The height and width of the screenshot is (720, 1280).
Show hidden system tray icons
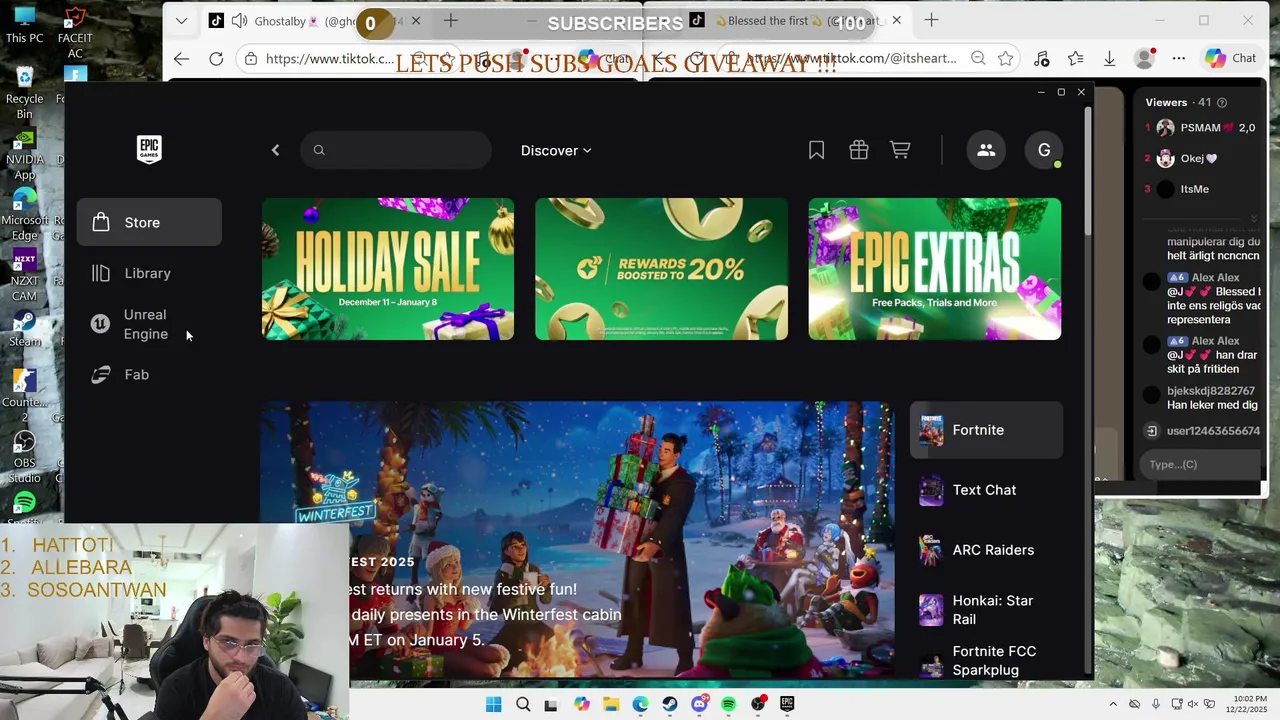point(1112,704)
